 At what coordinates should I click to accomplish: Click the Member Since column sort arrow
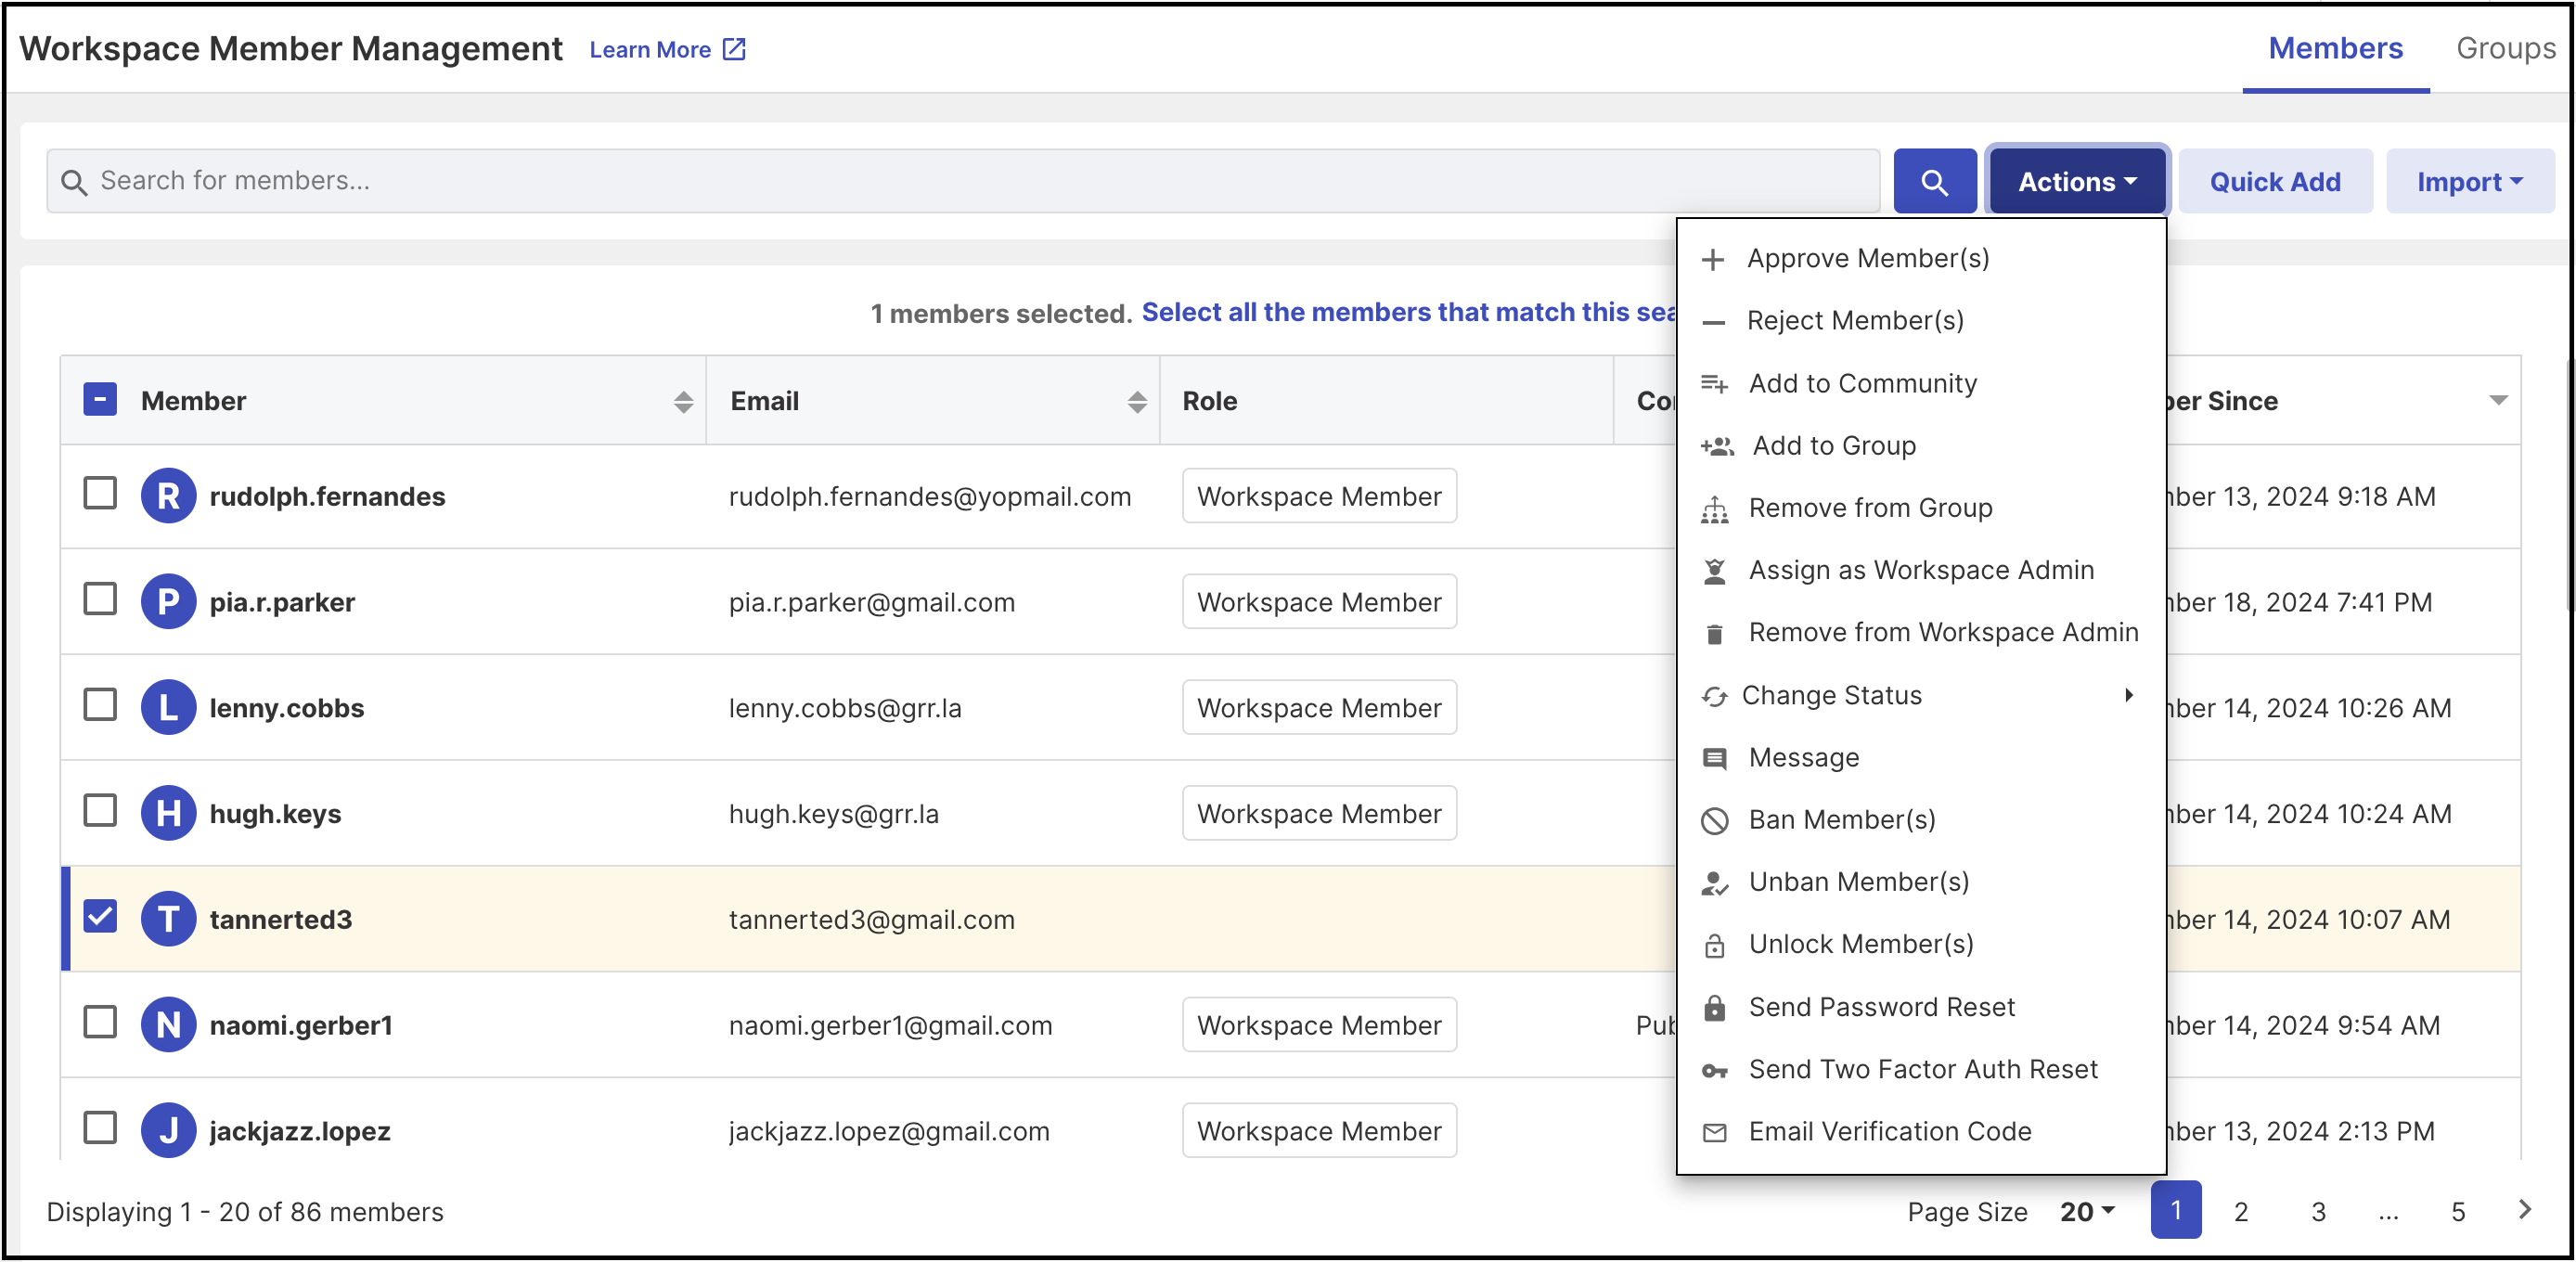pyautogui.click(x=2498, y=401)
